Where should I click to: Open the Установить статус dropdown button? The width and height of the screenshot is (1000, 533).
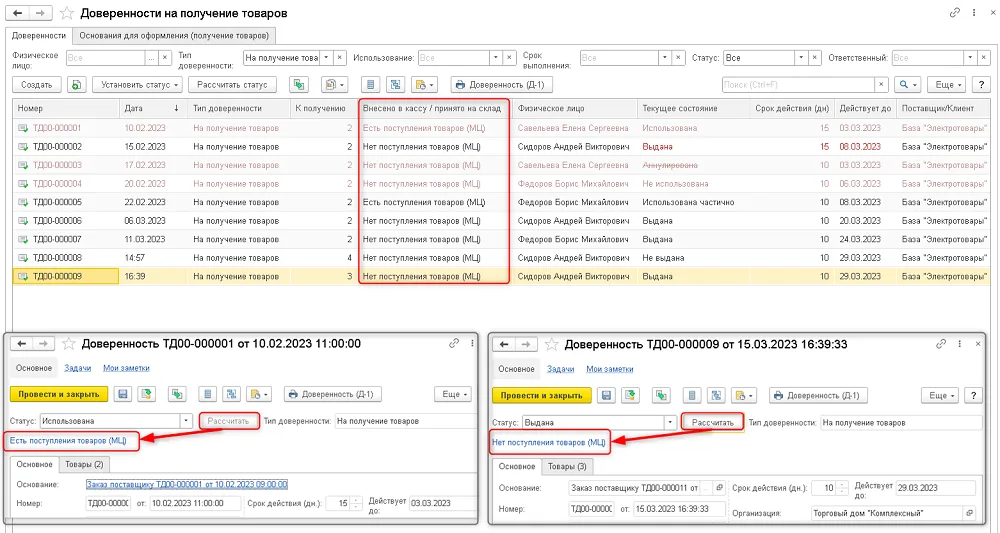[138, 85]
